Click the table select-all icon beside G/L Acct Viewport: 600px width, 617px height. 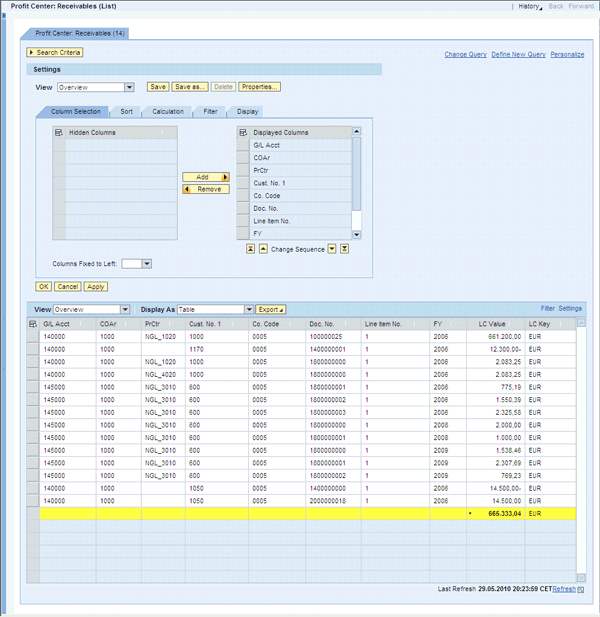33,324
